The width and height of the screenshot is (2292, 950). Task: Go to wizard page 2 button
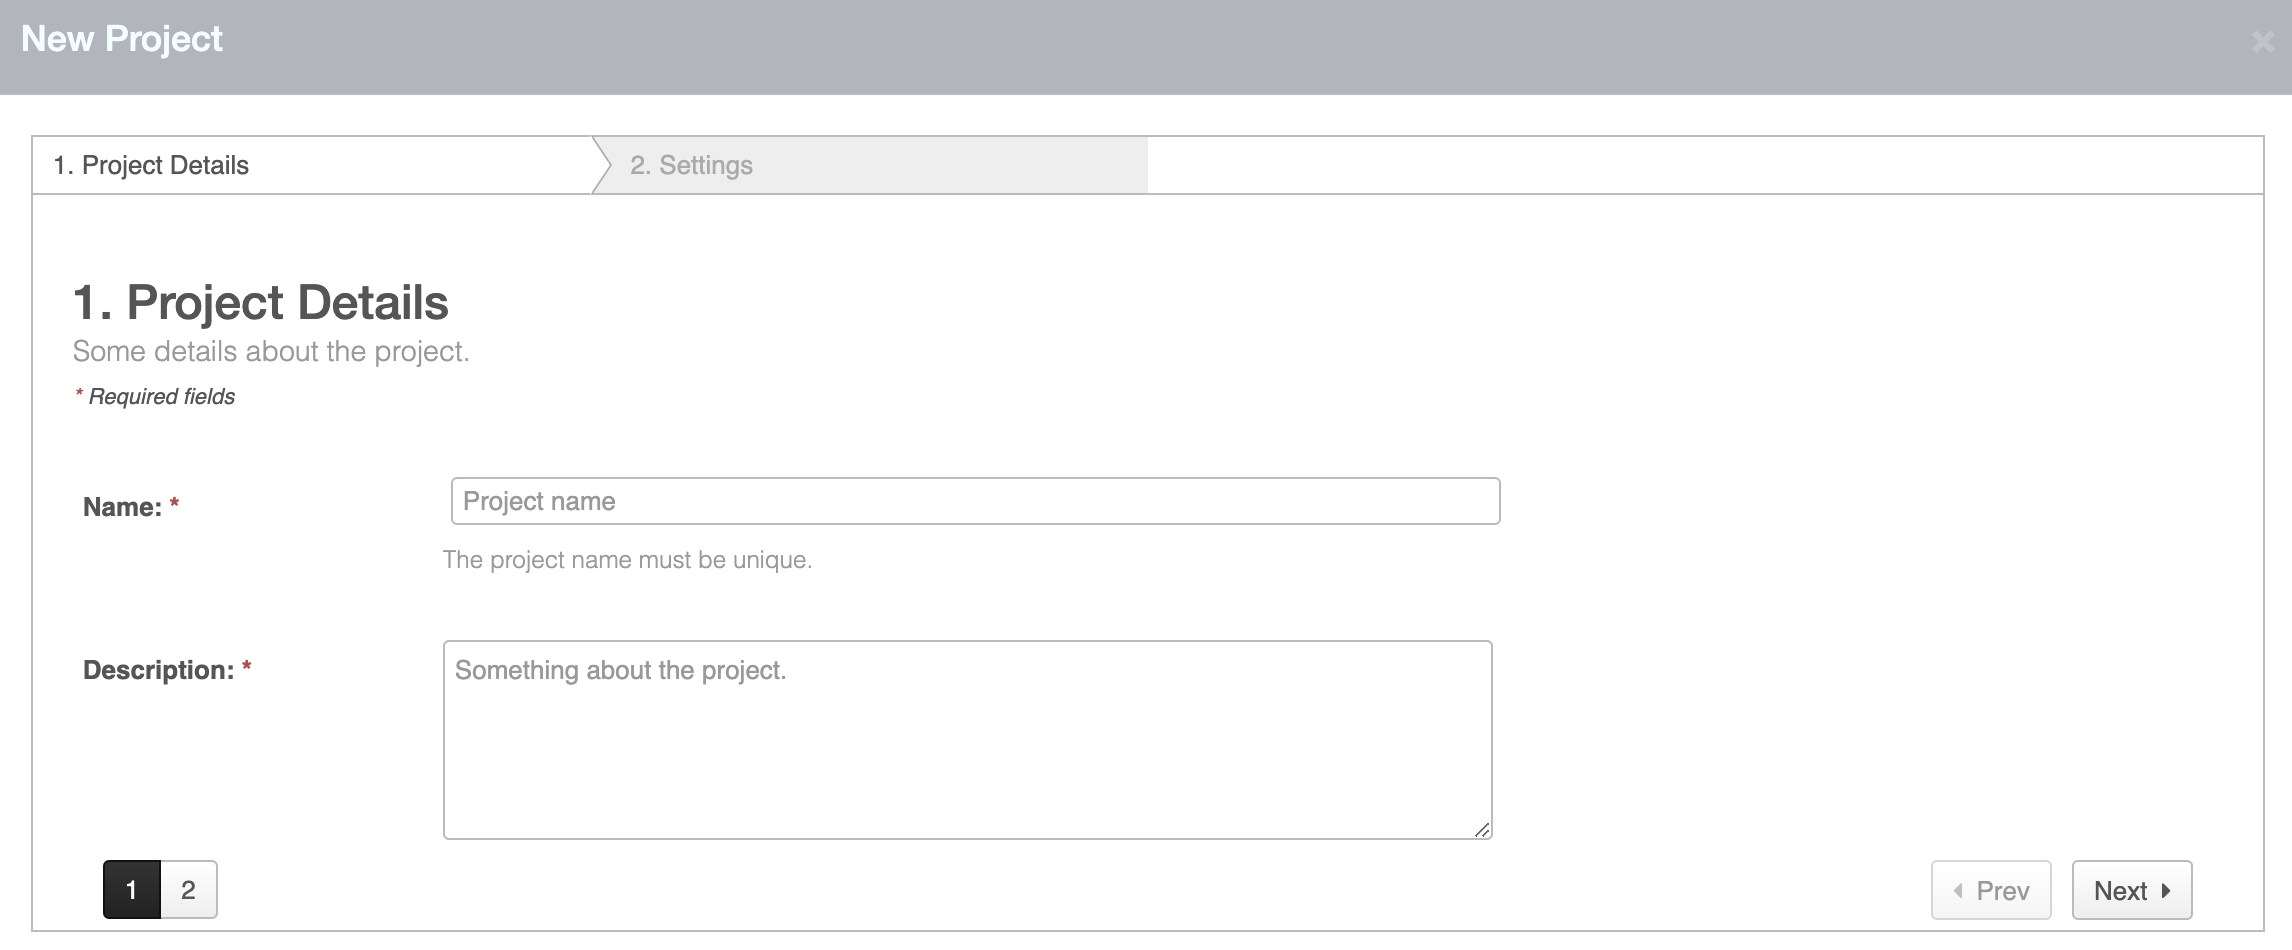point(188,889)
